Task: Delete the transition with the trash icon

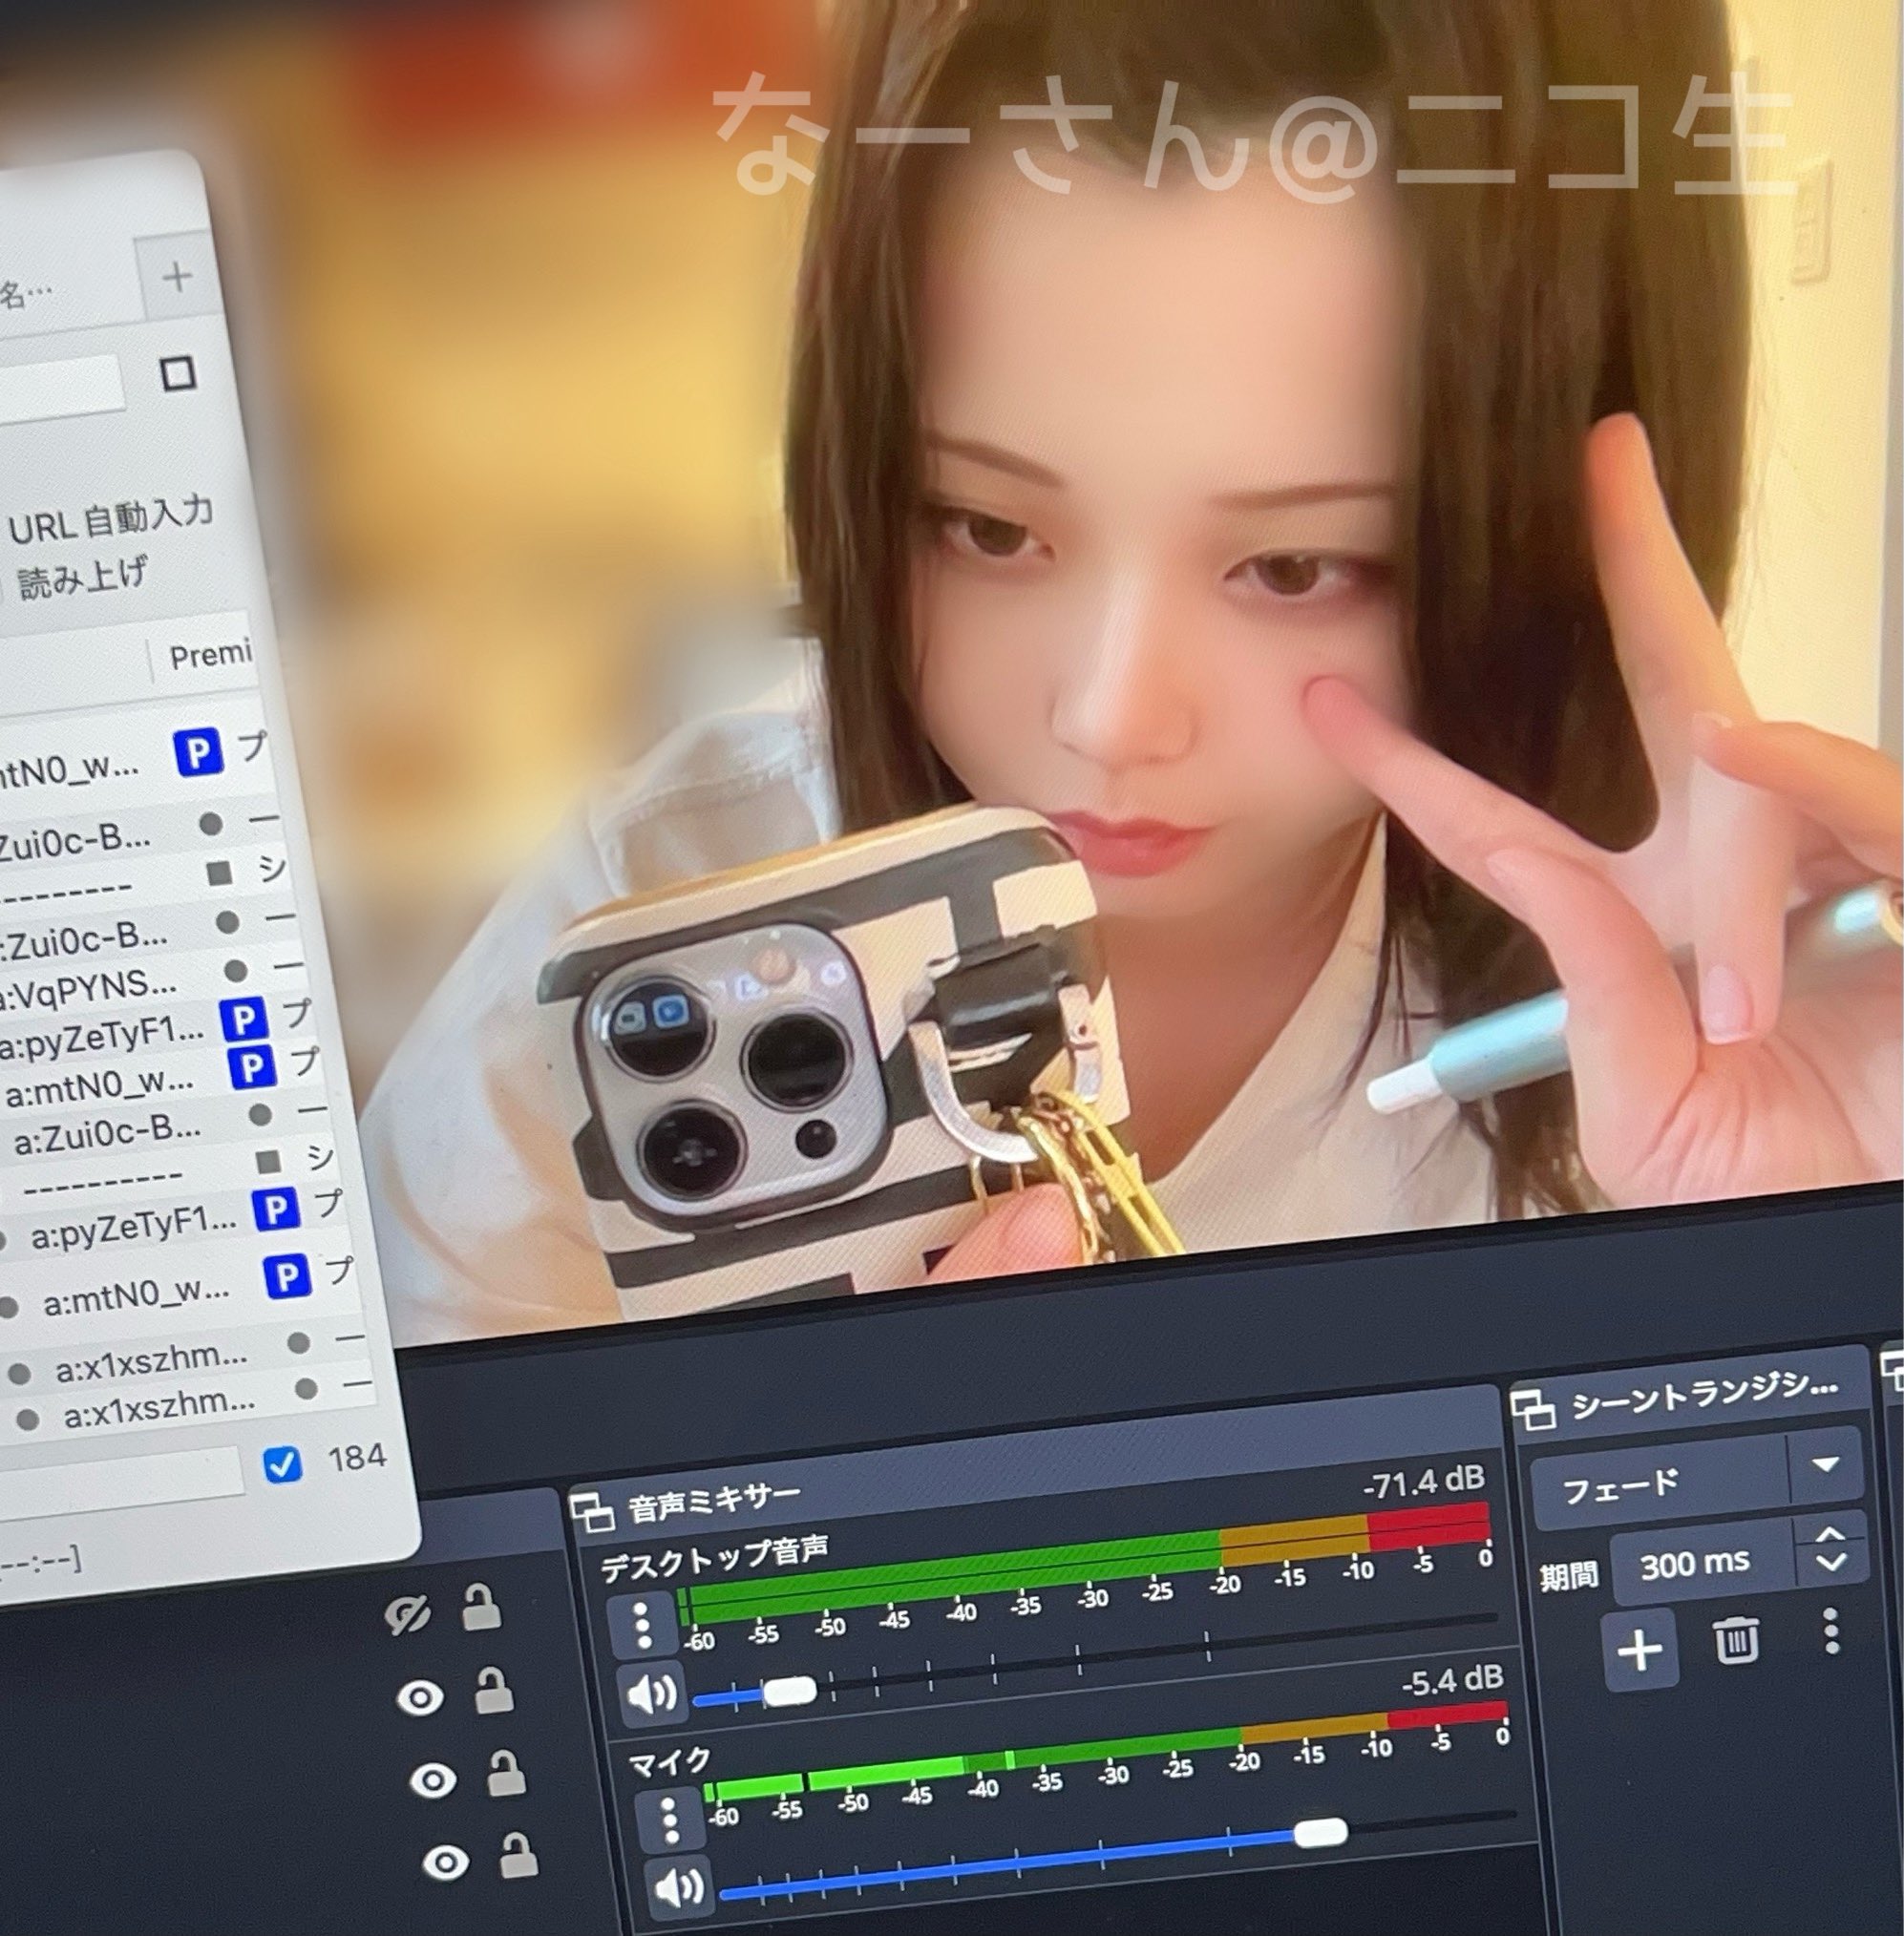Action: point(1736,1642)
